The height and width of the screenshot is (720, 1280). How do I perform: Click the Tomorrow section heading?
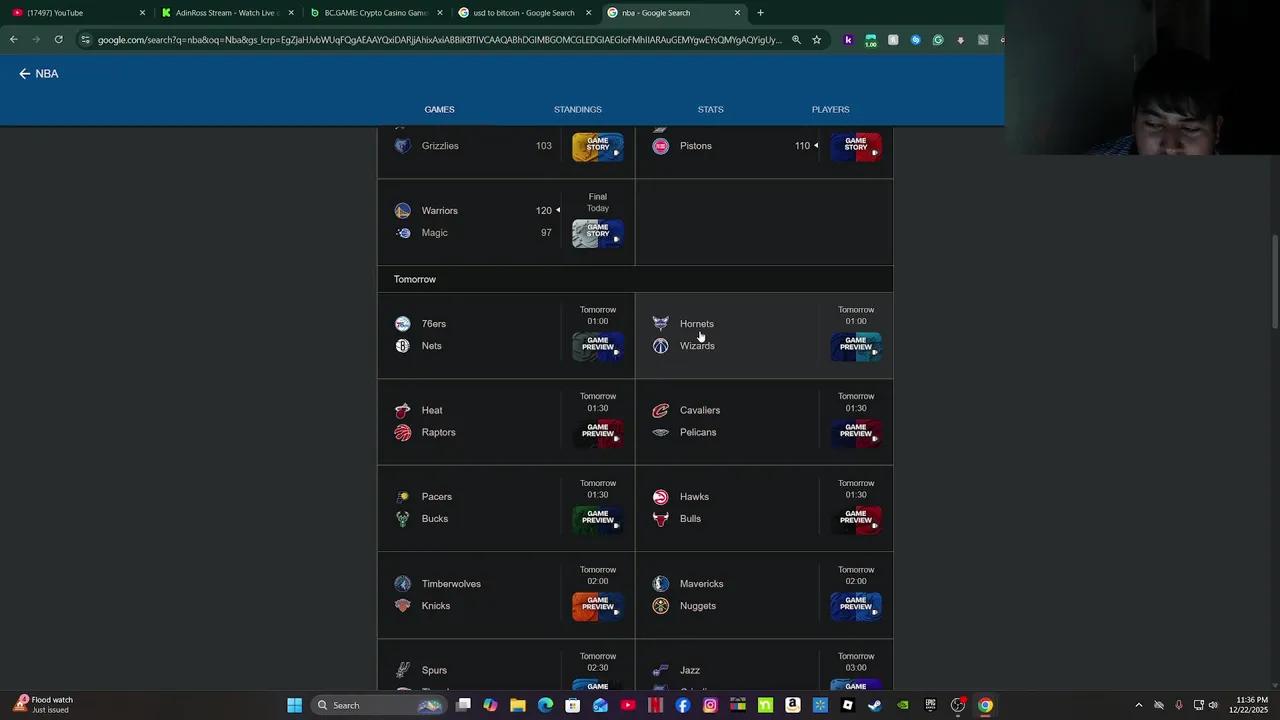click(415, 279)
